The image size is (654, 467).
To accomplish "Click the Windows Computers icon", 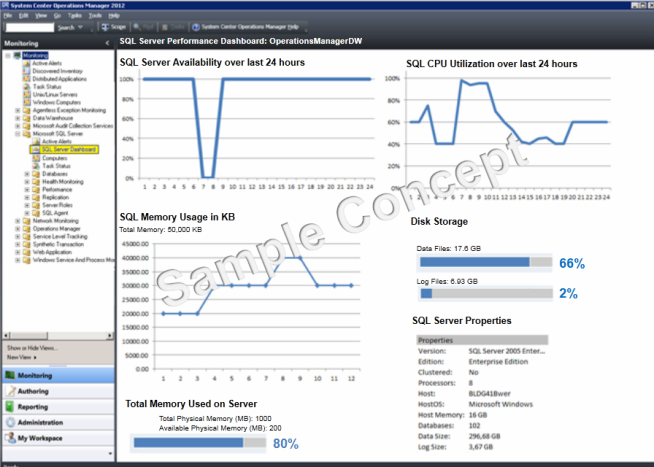I will coord(27,102).
